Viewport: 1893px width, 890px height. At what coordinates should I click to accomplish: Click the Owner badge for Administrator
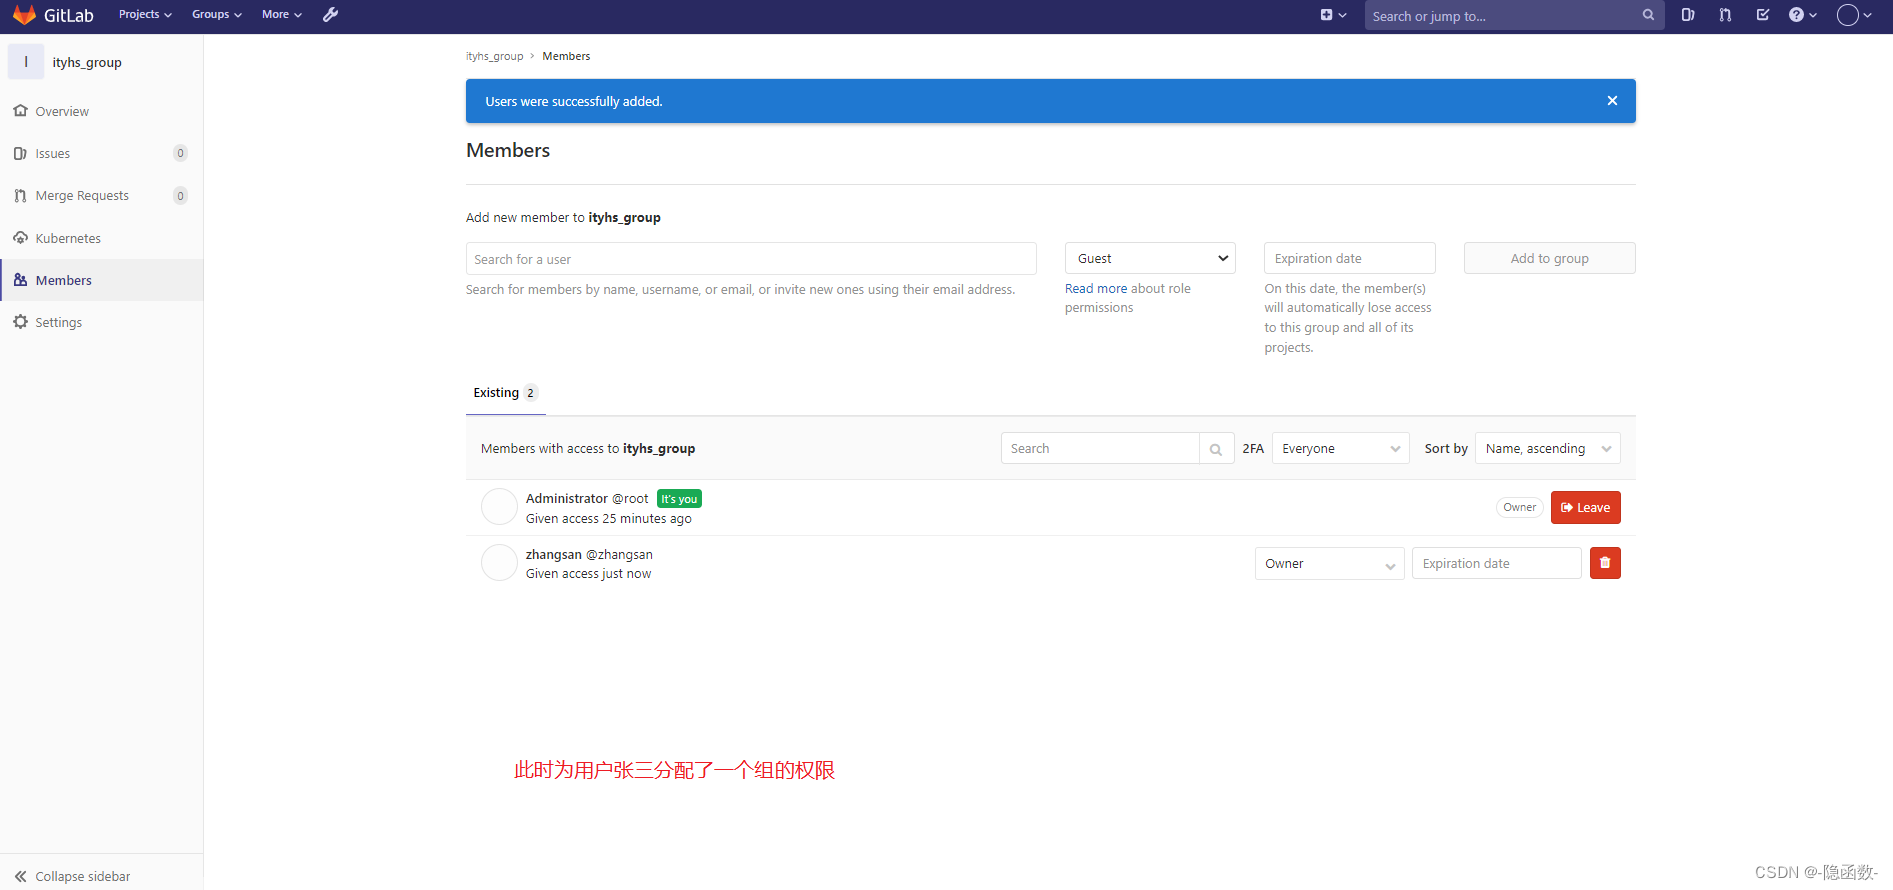1520,507
